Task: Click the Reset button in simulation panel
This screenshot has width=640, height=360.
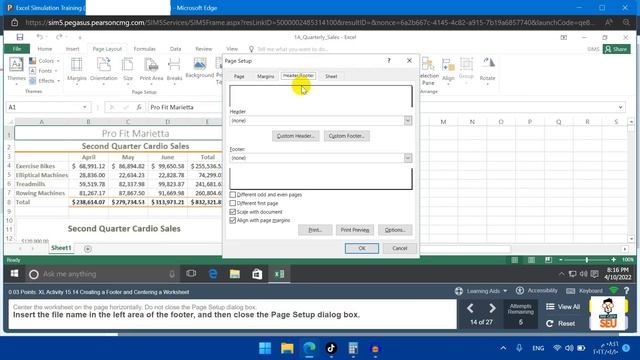Action: tap(561, 323)
